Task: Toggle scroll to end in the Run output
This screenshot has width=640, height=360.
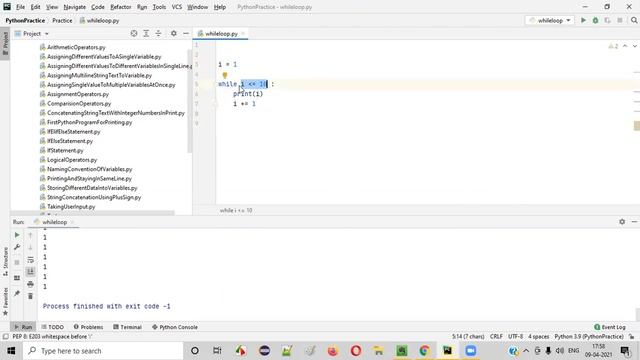Action: pyautogui.click(x=31, y=272)
